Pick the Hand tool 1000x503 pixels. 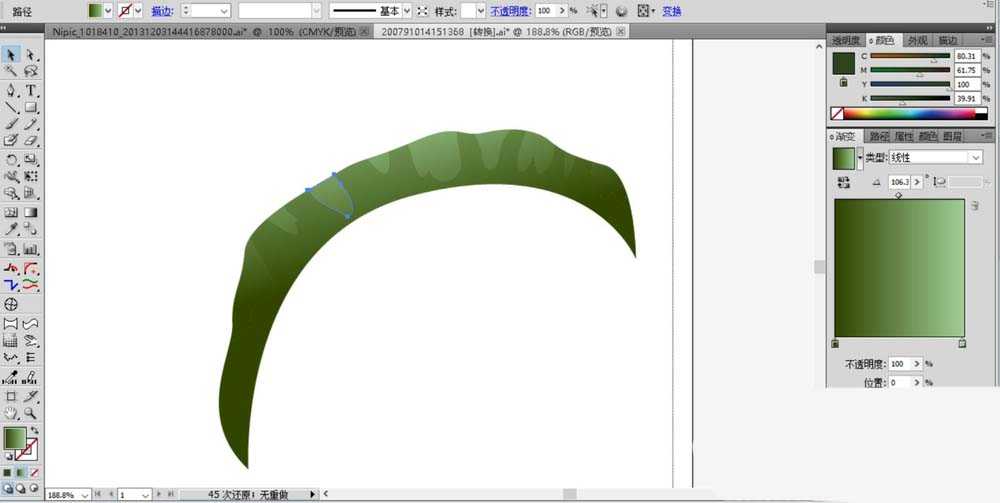pos(11,412)
